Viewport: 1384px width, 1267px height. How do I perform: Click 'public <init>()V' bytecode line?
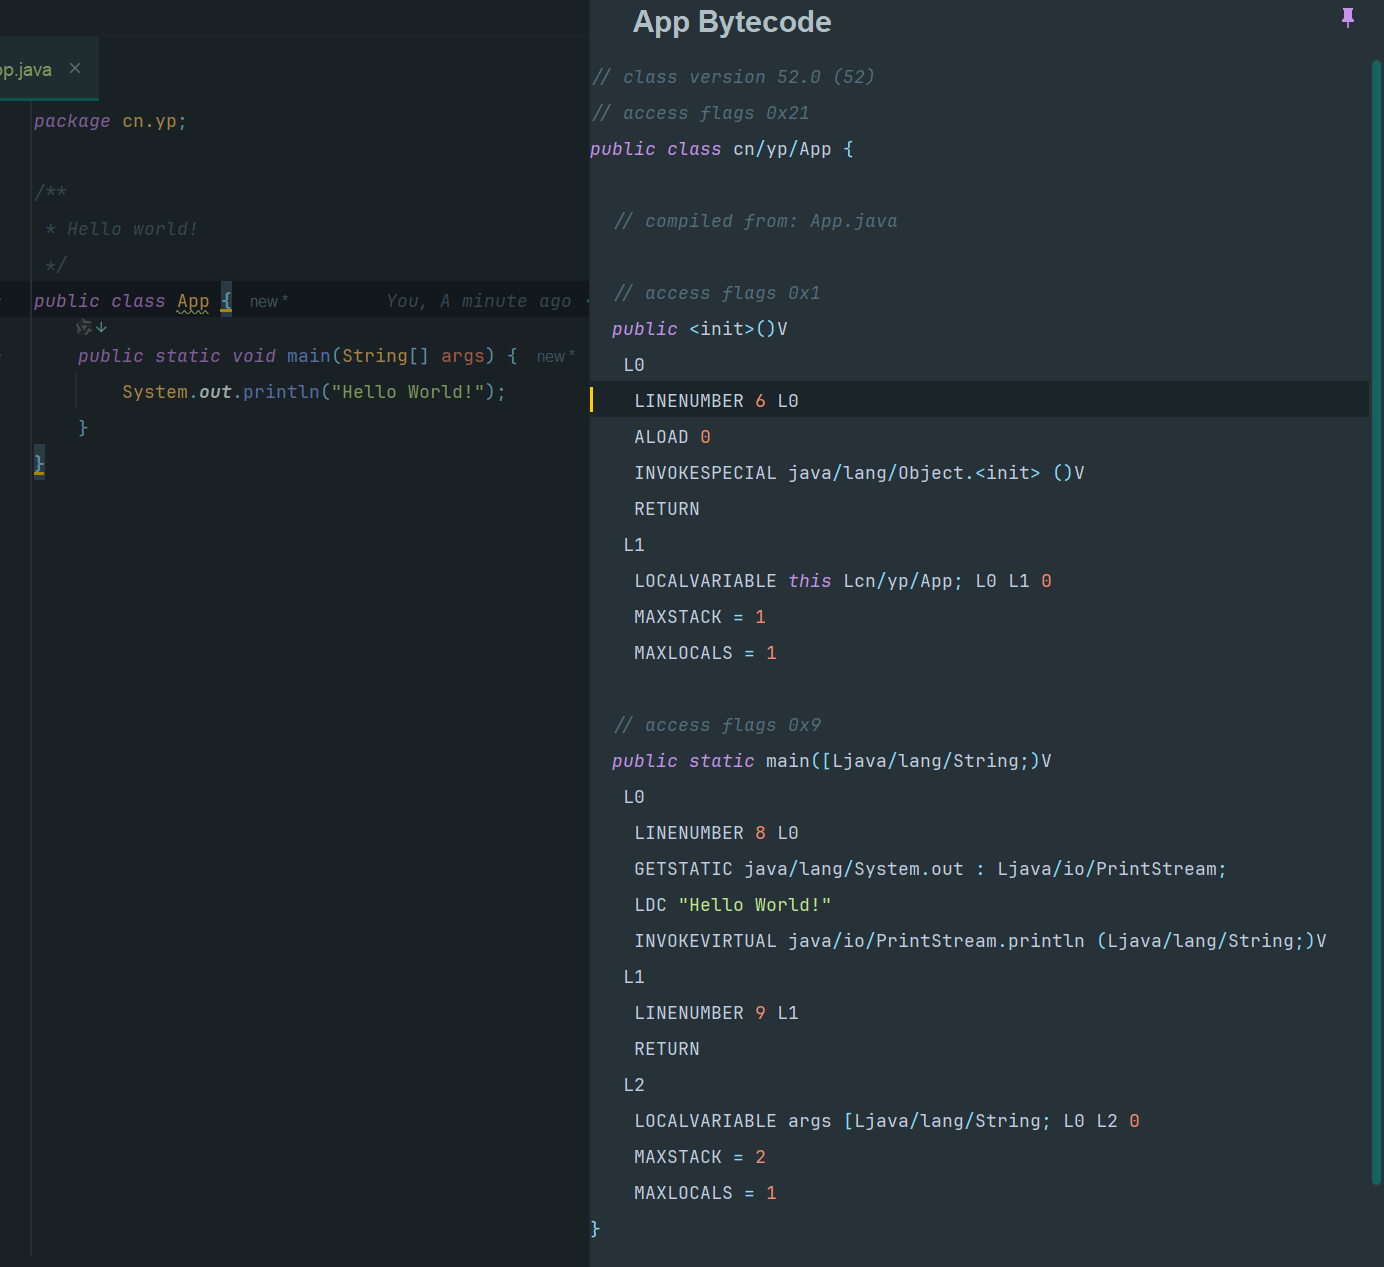[700, 329]
